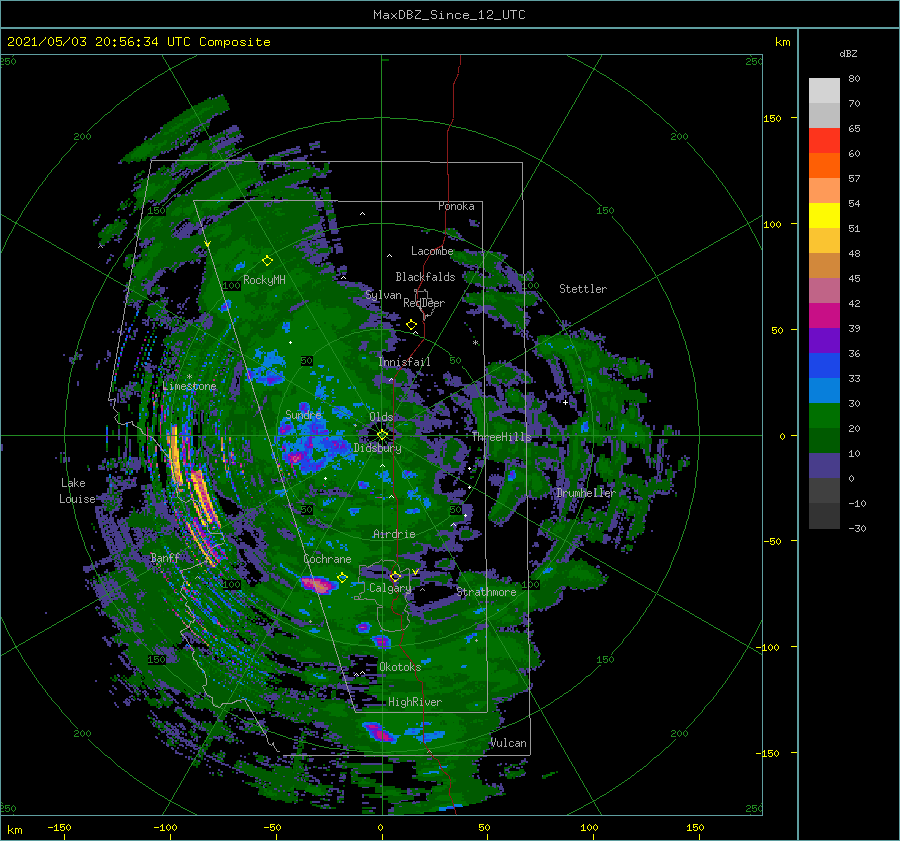Screen dimensions: 900x841
Task: Click the yellow marker east of Cochrane
Action: 342,577
